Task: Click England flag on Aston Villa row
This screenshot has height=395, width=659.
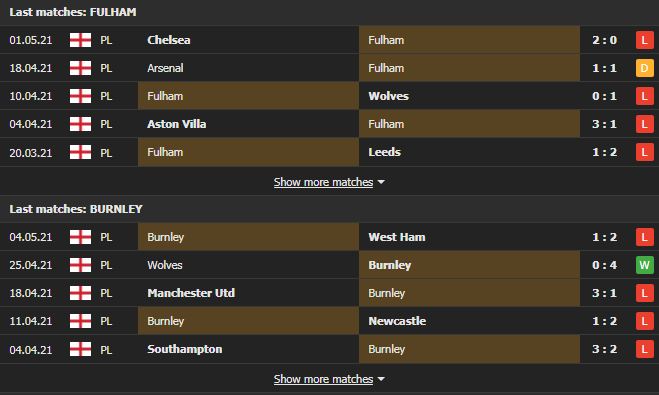Action: pos(80,124)
